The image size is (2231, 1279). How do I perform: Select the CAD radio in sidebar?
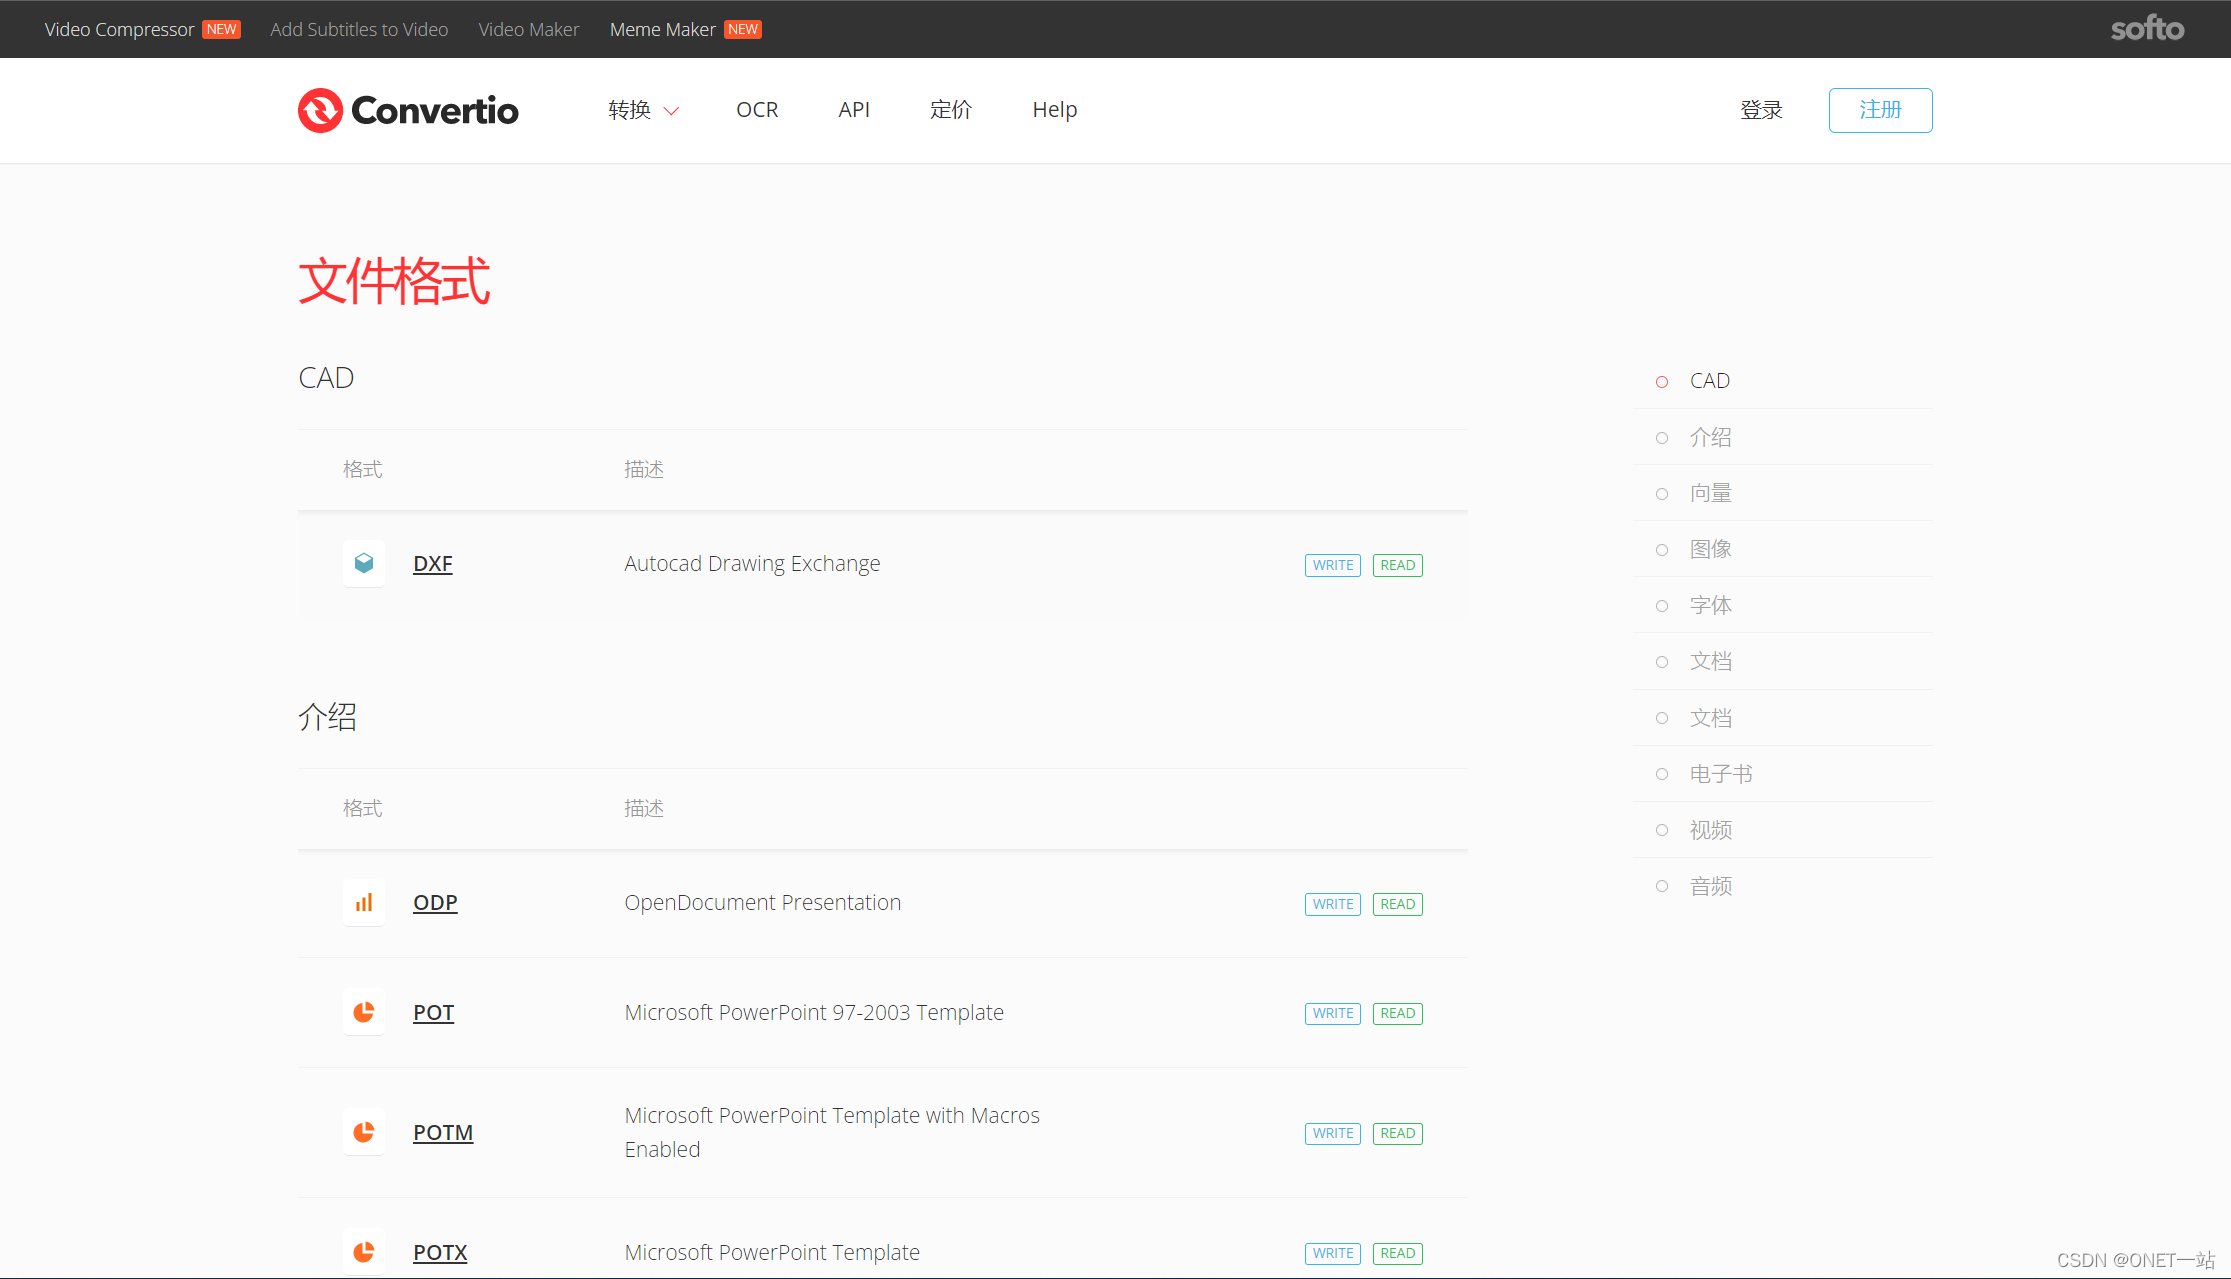(1661, 381)
